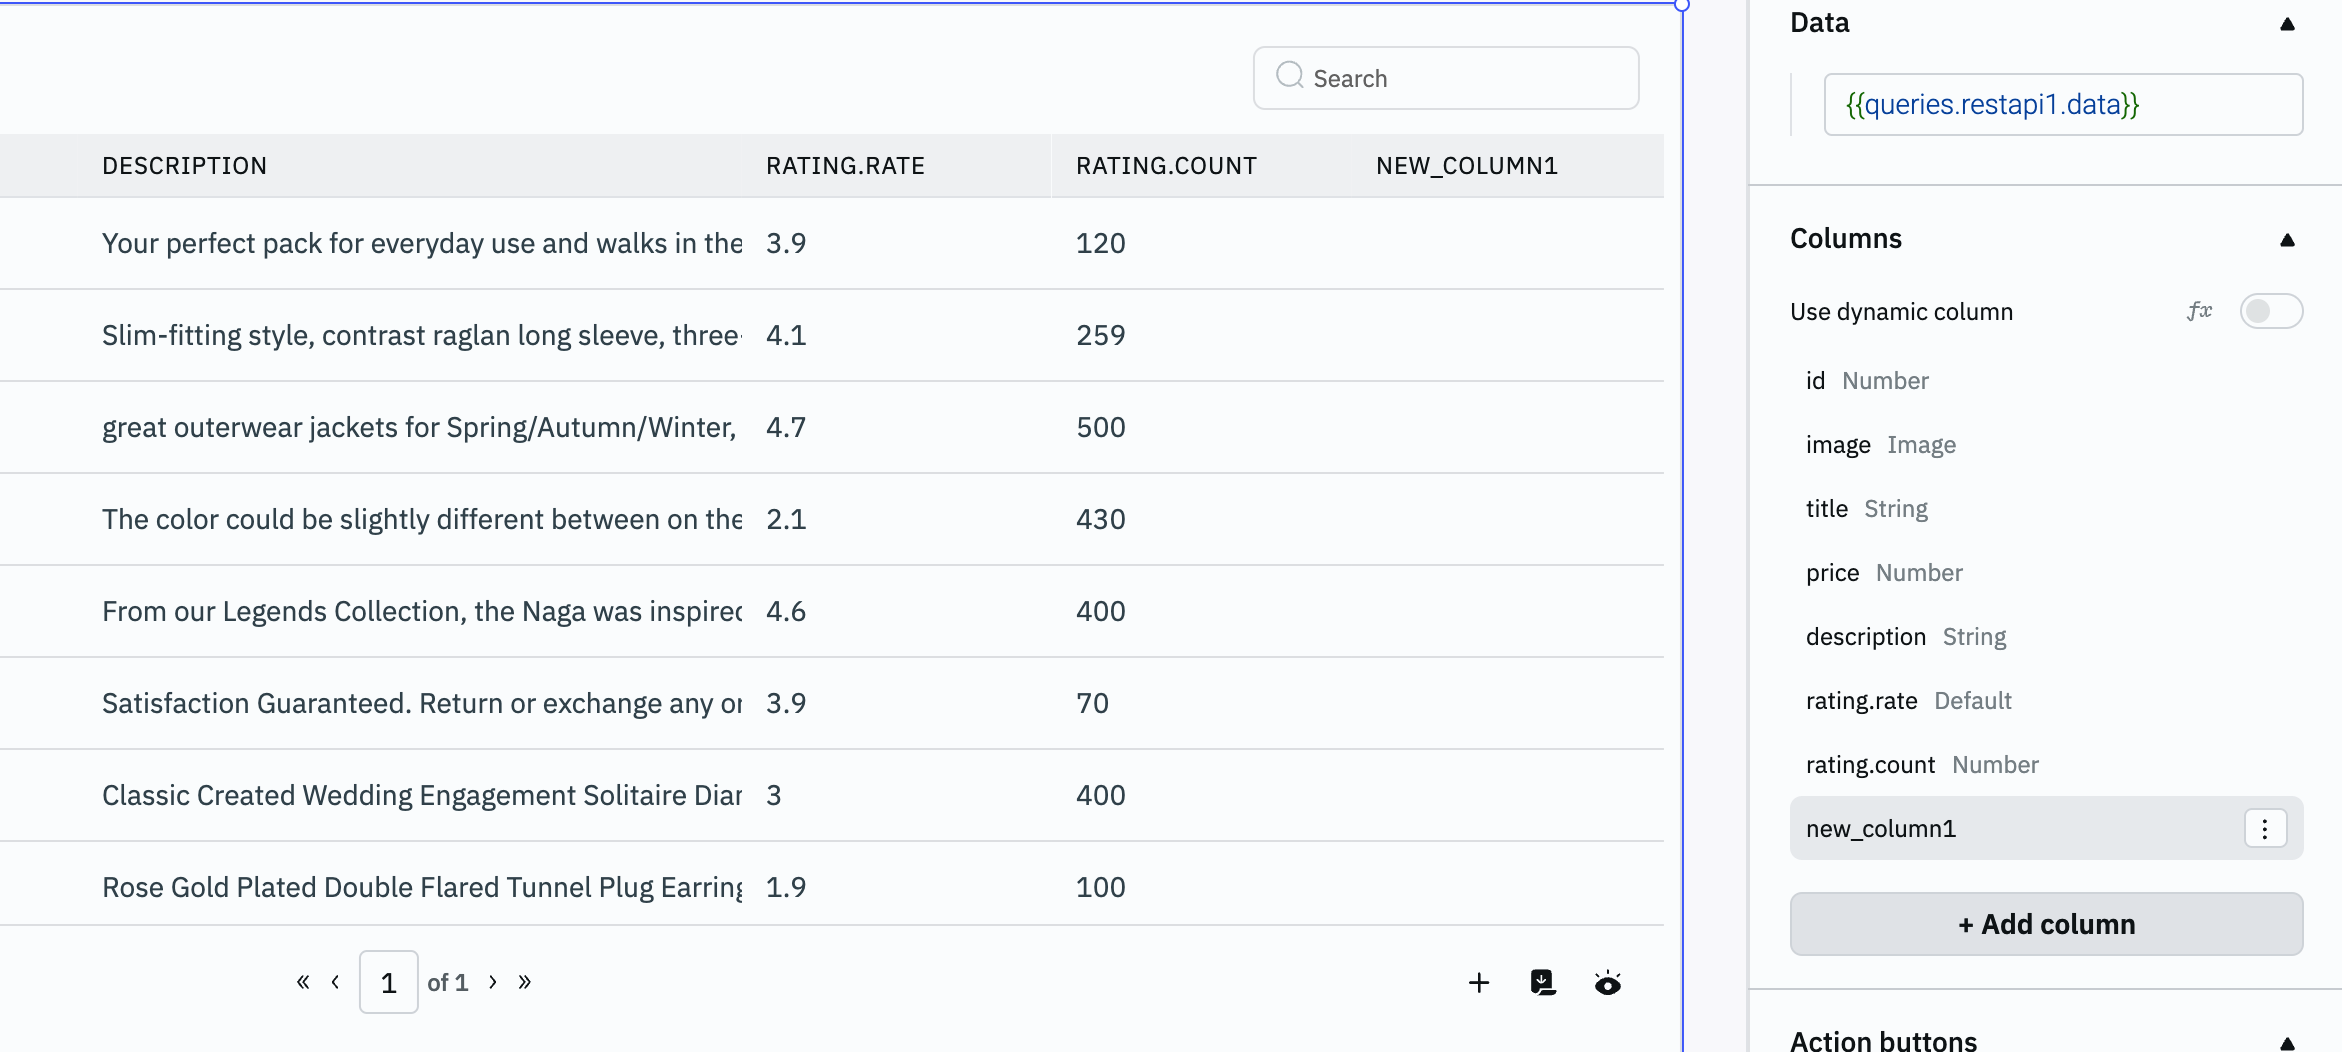Toggle the Use dynamic column switch
Image resolution: width=2342 pixels, height=1052 pixels.
pyautogui.click(x=2270, y=311)
